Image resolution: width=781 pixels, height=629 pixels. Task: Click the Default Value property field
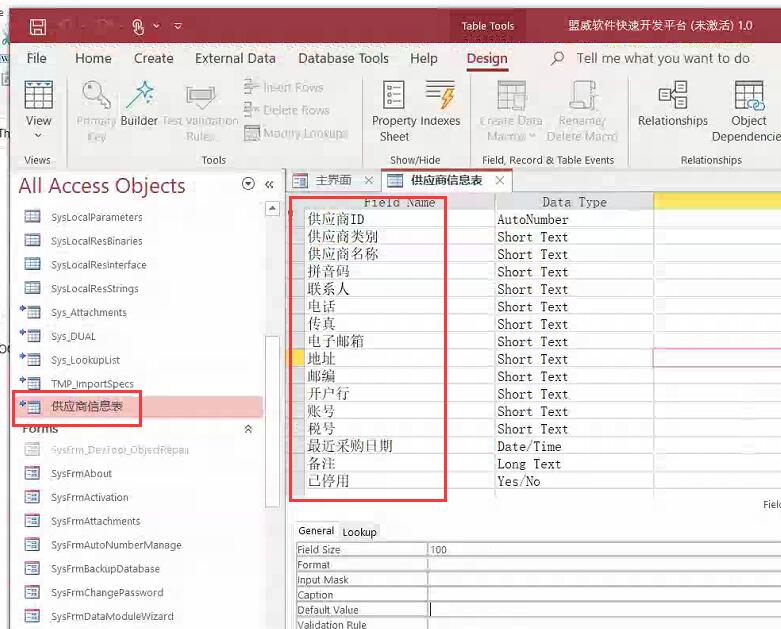600,609
